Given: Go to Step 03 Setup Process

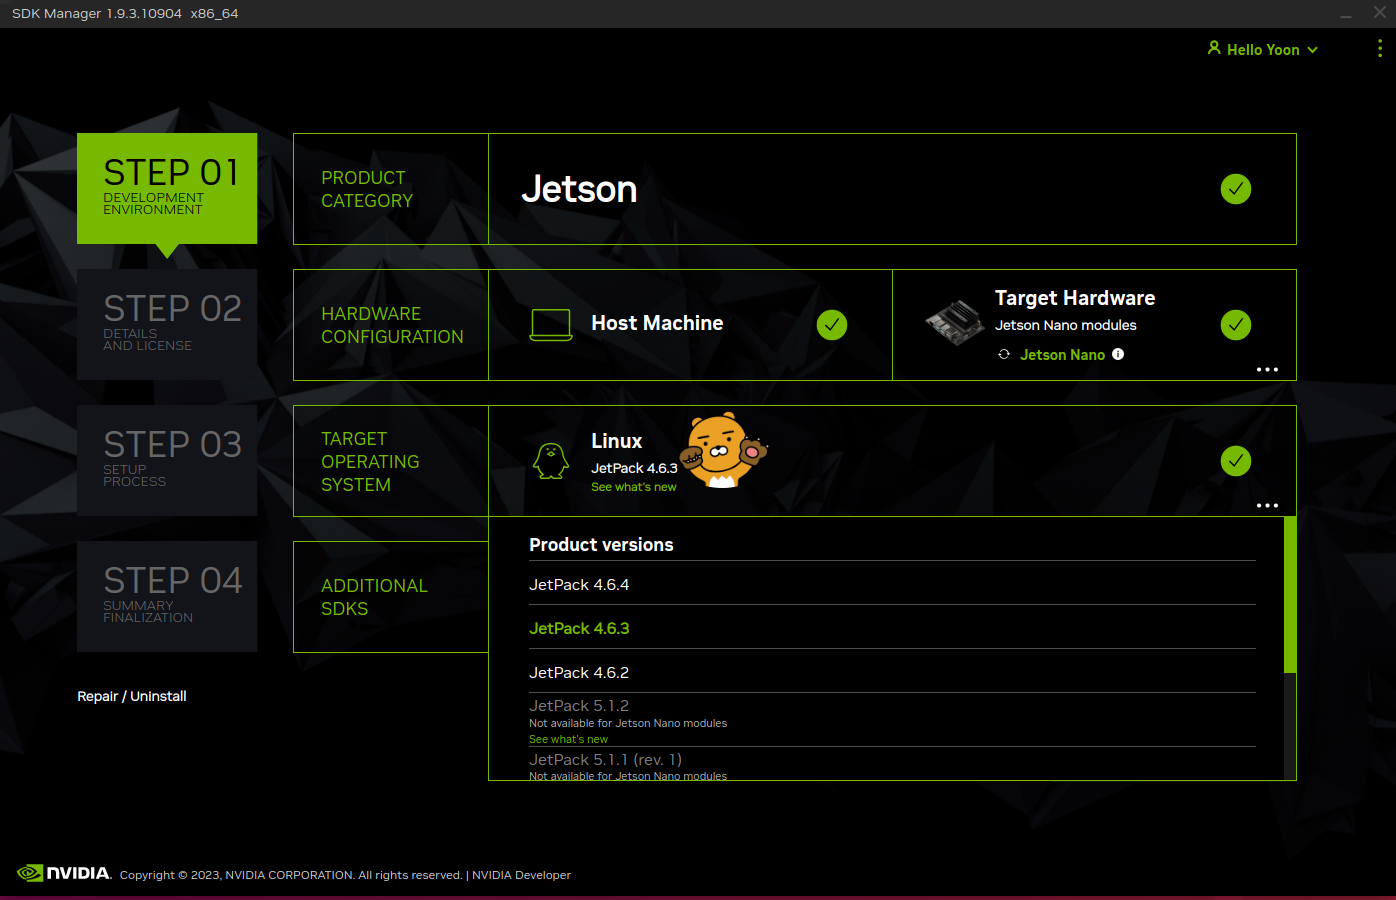Looking at the screenshot, I should coord(167,460).
